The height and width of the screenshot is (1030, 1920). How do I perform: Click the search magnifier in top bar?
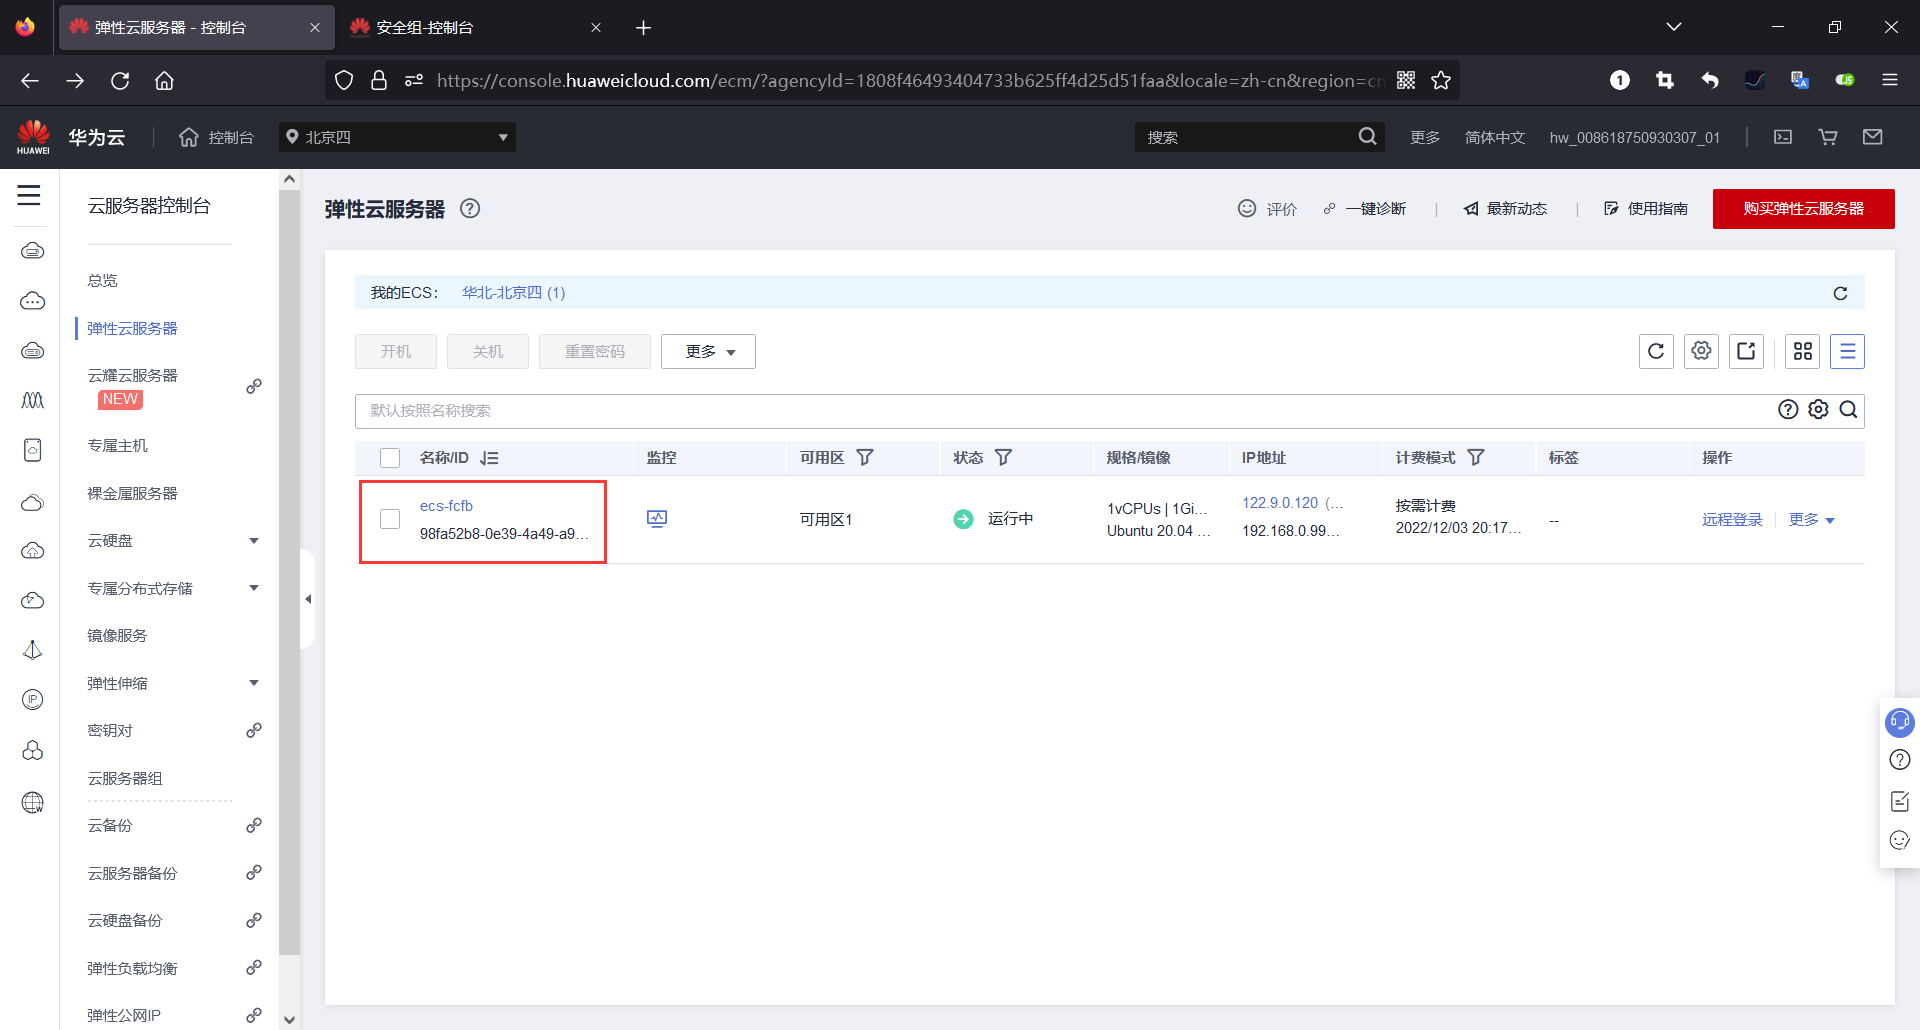point(1367,137)
